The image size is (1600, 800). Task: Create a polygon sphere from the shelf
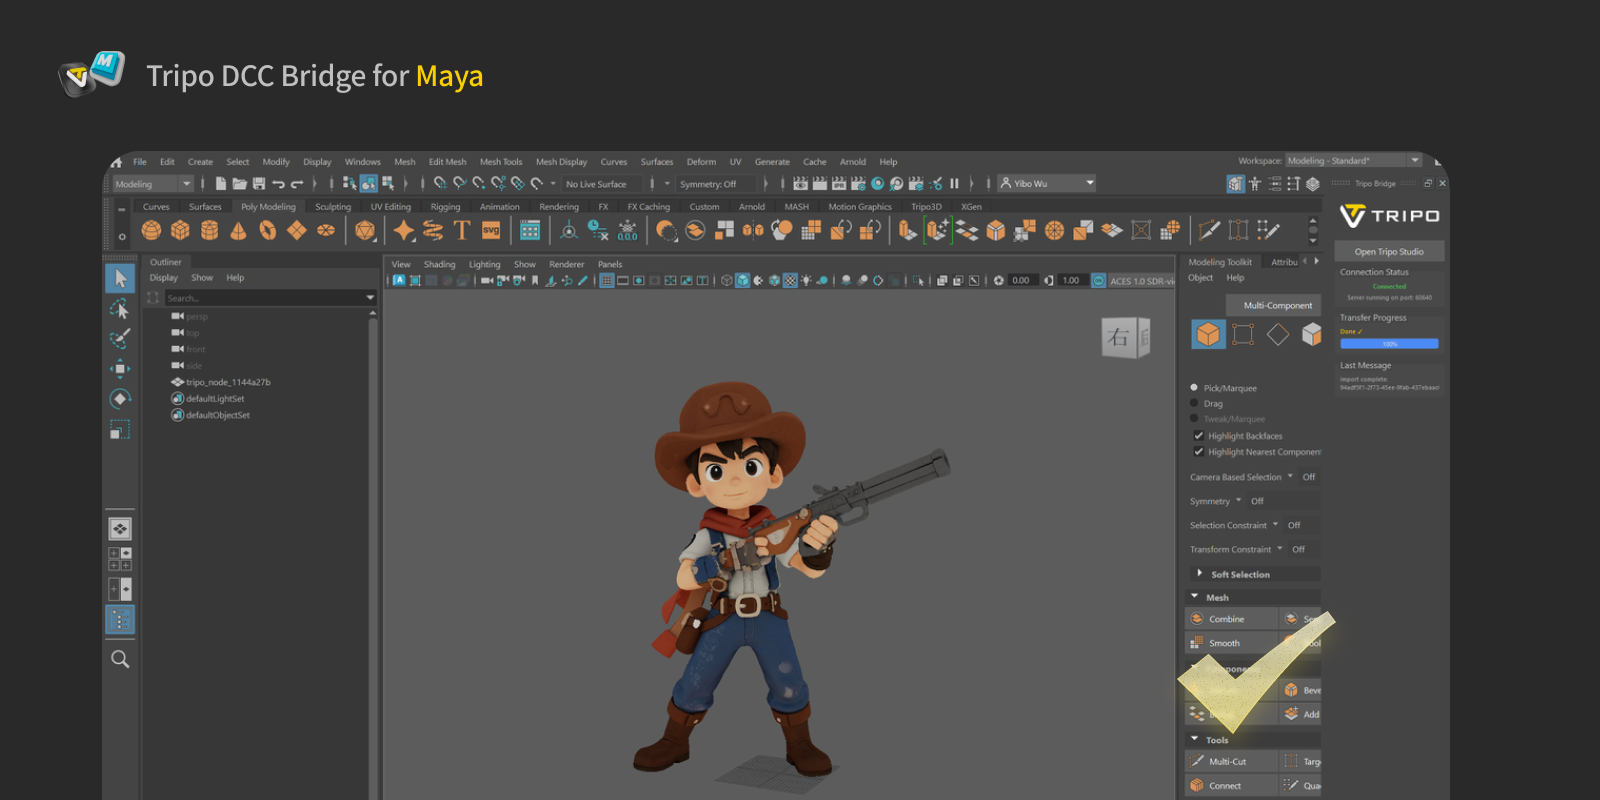(x=151, y=231)
